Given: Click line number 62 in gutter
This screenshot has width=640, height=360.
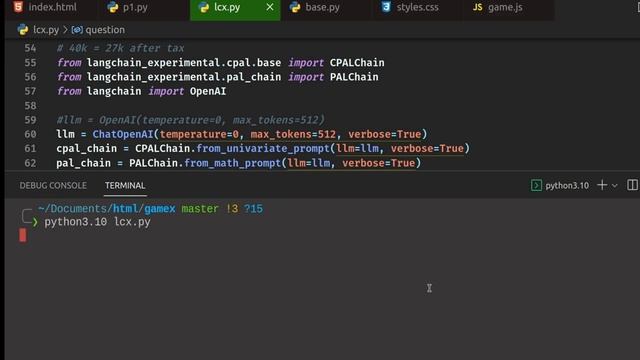Looking at the screenshot, I should pos(30,163).
